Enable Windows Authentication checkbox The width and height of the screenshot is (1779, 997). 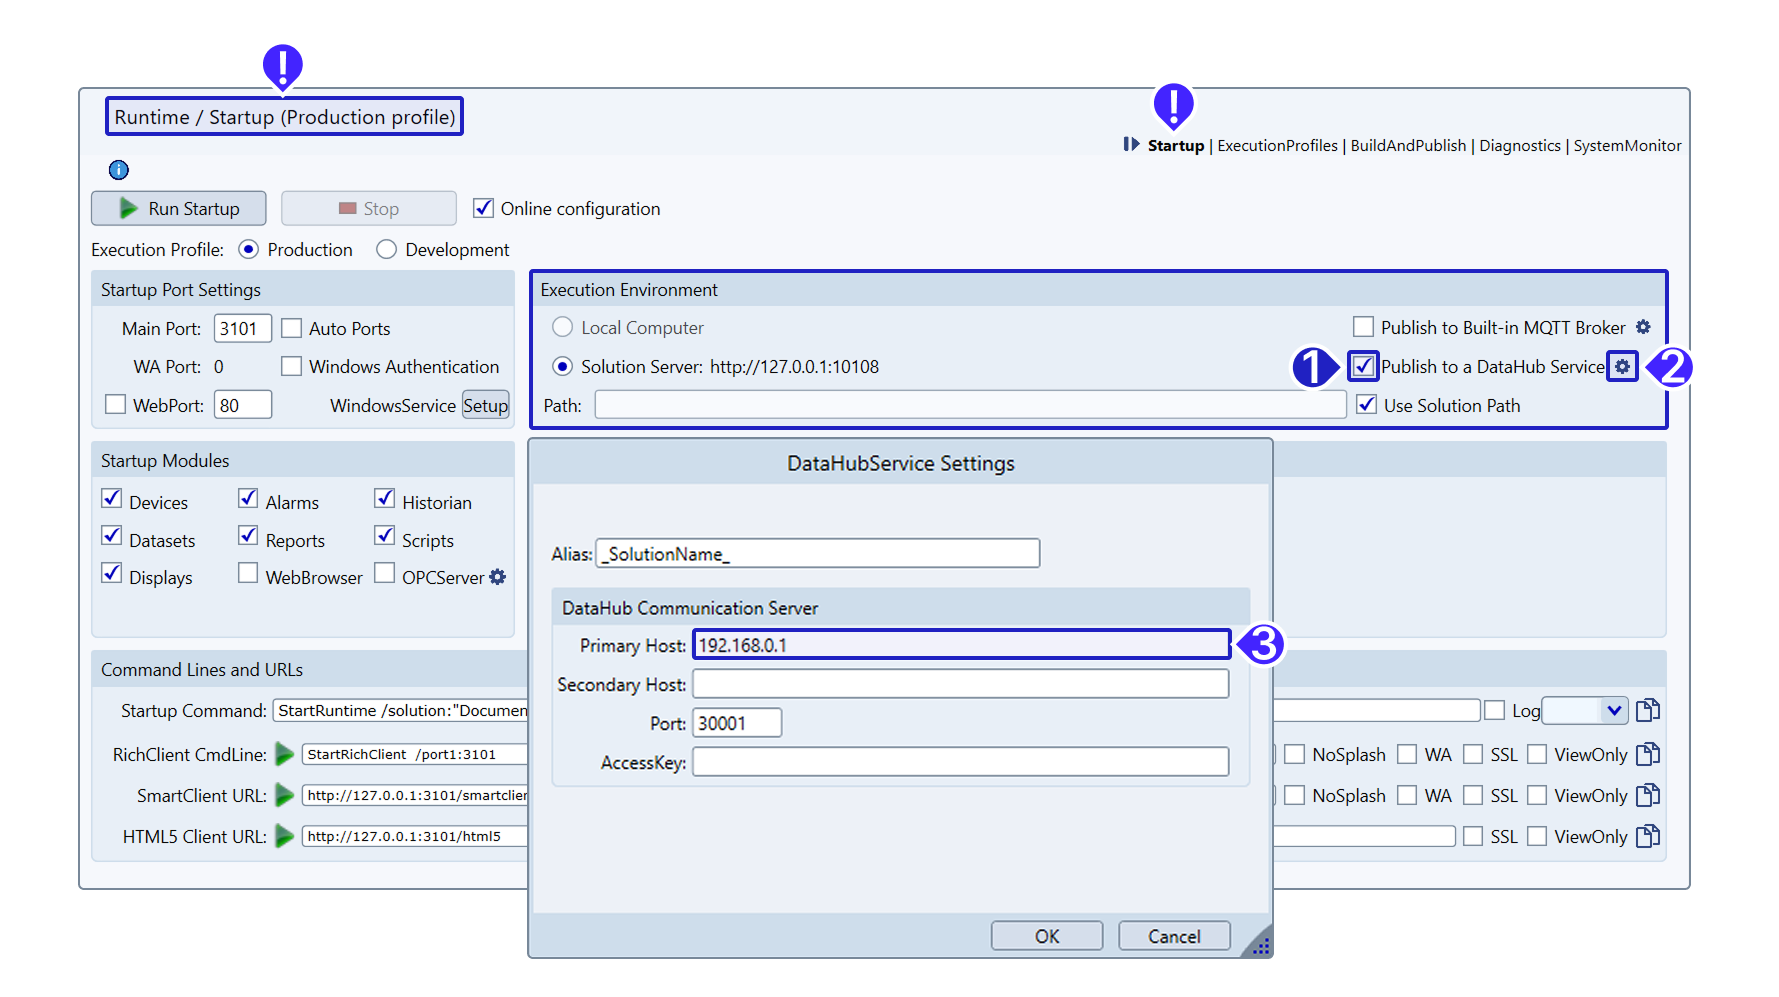tap(292, 366)
